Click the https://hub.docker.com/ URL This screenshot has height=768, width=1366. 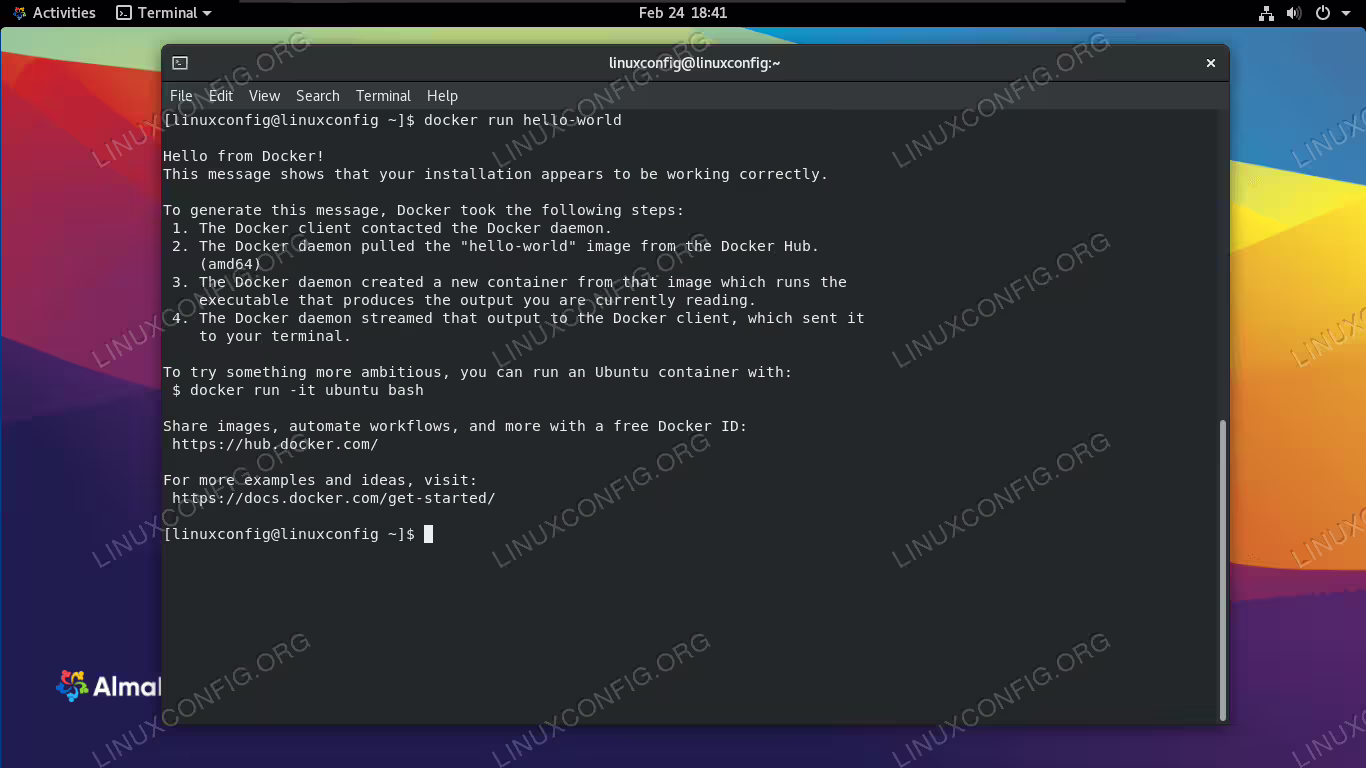275,444
